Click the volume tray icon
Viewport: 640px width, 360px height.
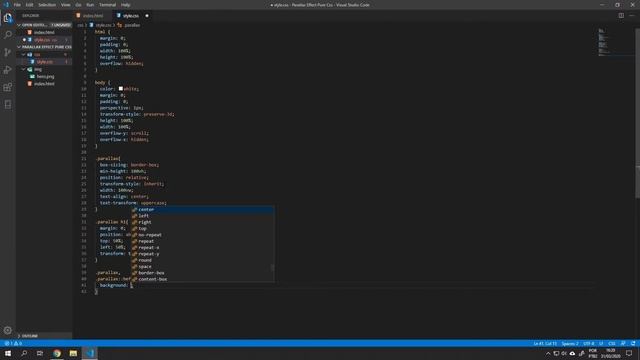point(564,353)
